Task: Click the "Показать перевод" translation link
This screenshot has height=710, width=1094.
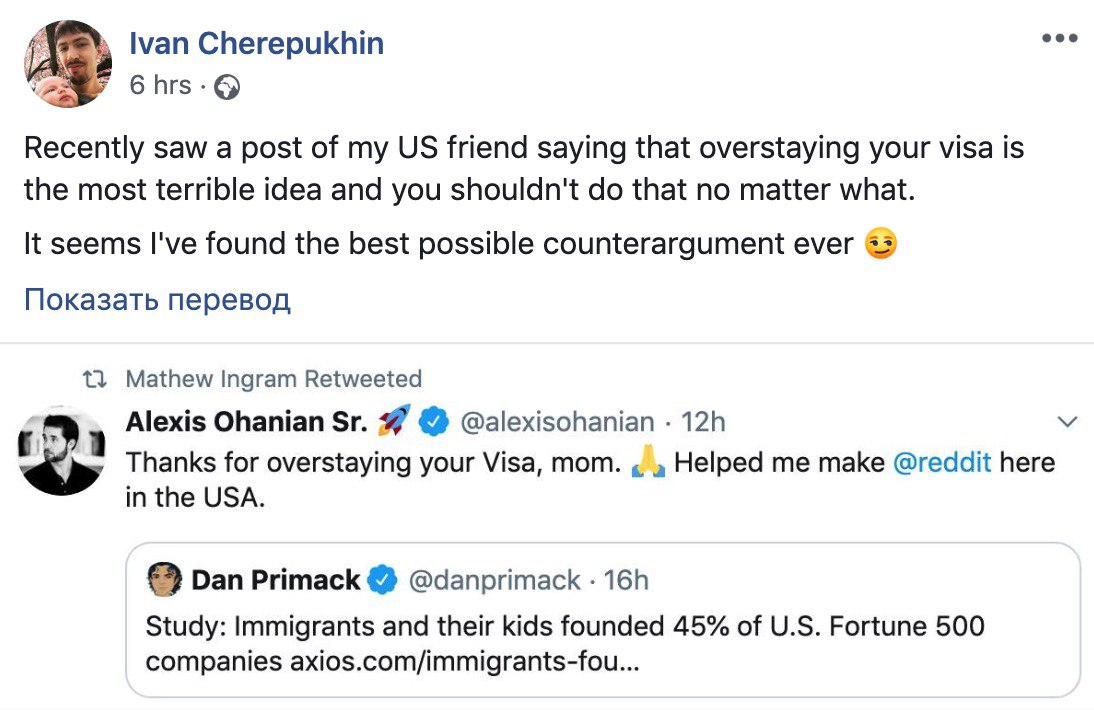Action: (157, 299)
